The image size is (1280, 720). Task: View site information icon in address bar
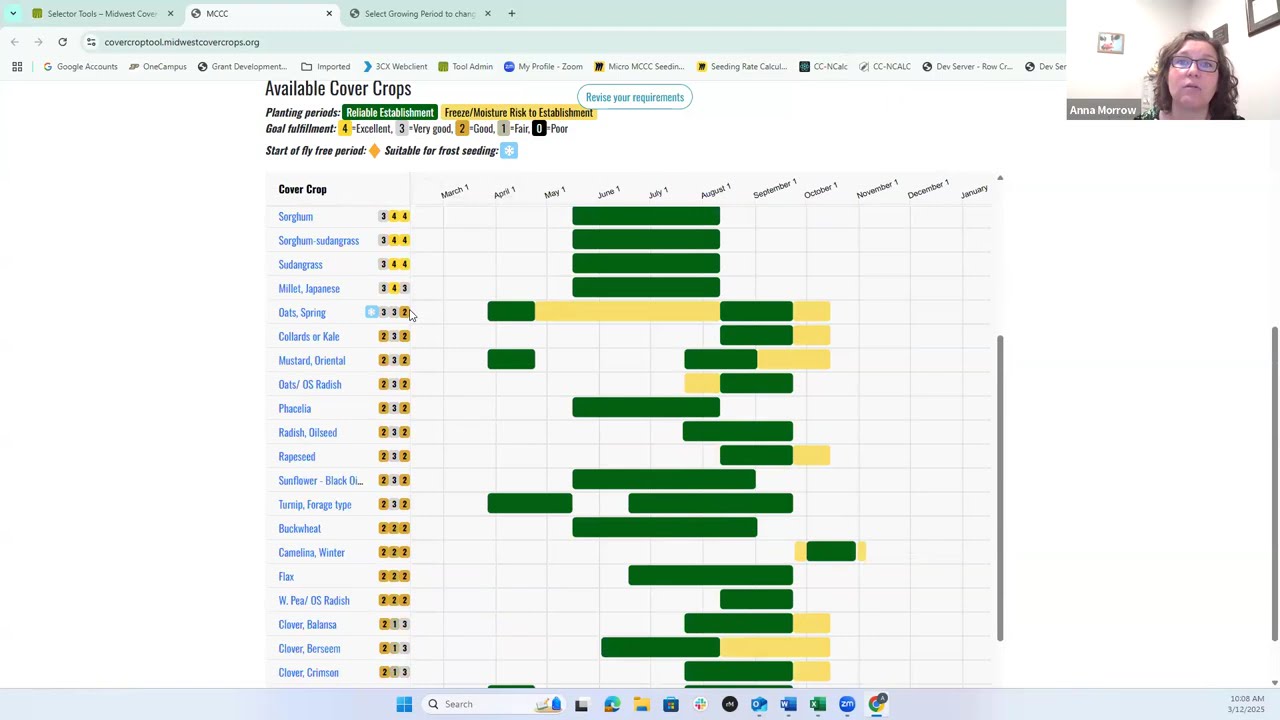pos(91,42)
